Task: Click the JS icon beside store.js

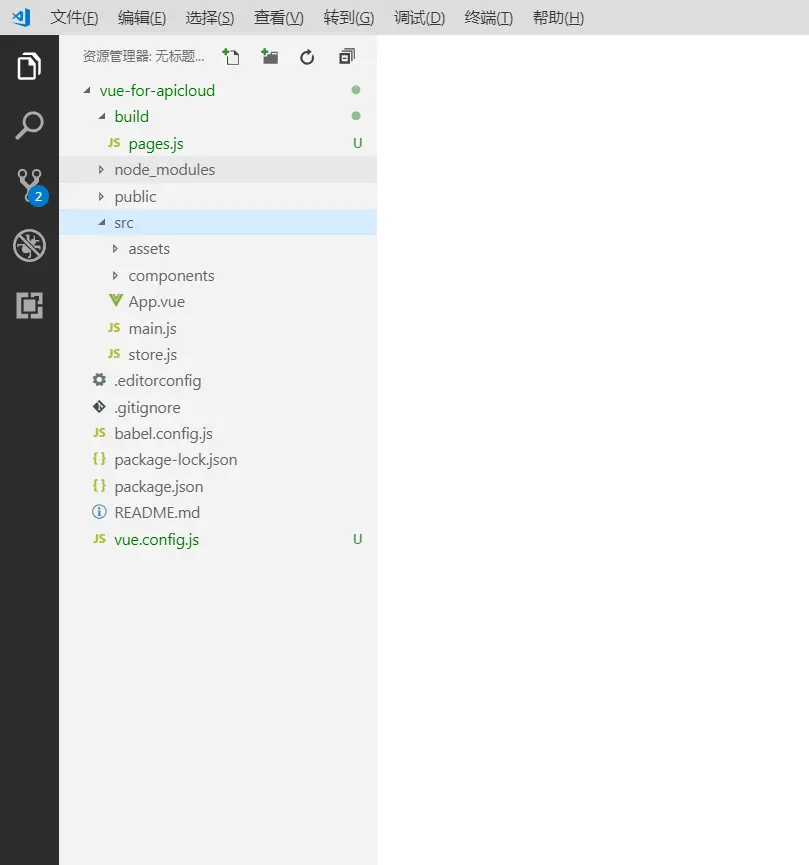Action: click(114, 354)
